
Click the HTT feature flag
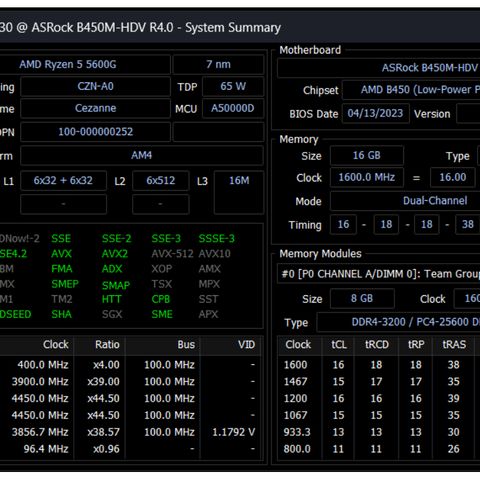click(111, 299)
